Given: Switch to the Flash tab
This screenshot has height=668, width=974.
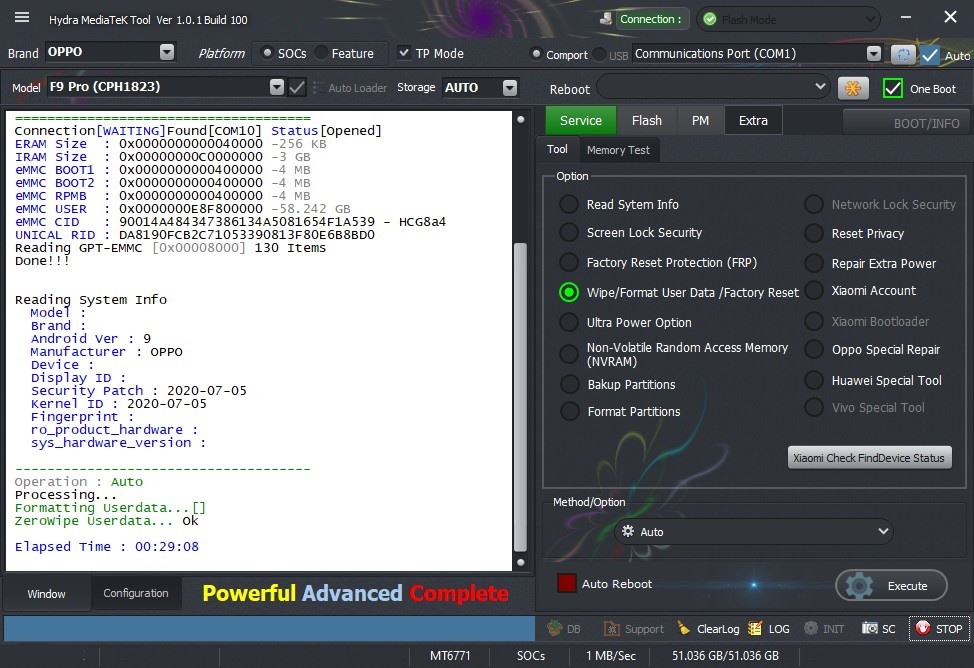Looking at the screenshot, I should (646, 121).
